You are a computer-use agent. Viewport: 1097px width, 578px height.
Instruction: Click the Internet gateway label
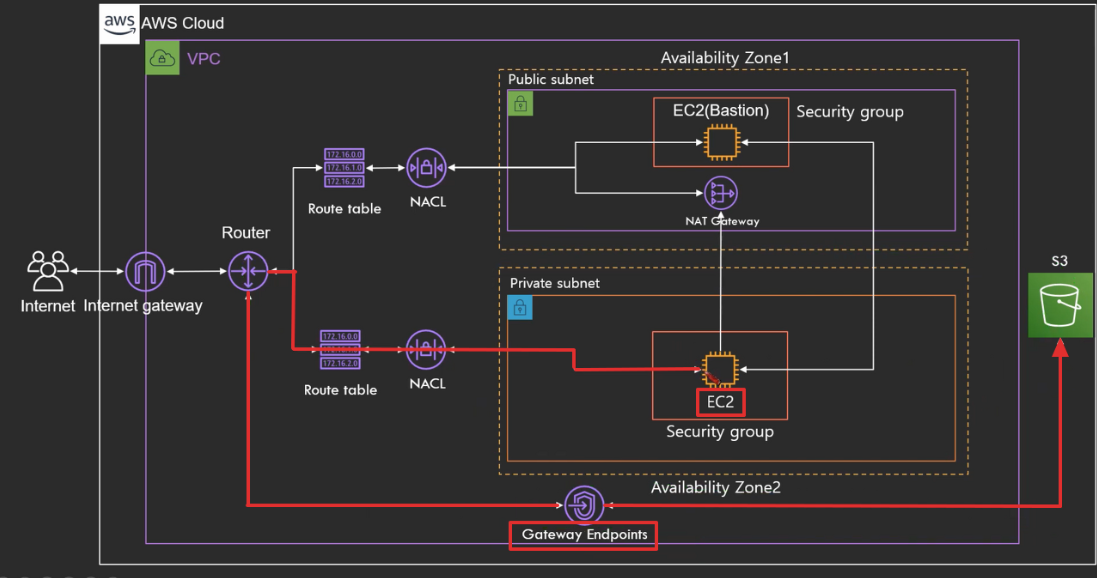(x=143, y=306)
